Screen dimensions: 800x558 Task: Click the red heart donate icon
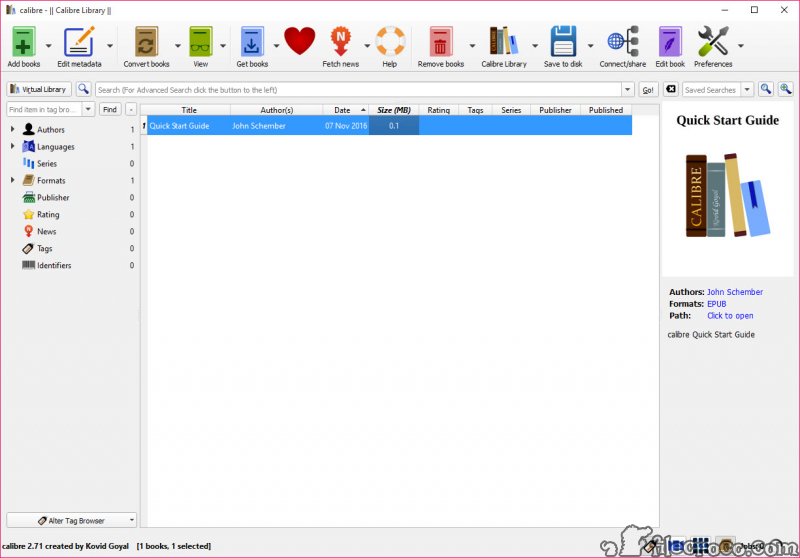click(x=299, y=41)
